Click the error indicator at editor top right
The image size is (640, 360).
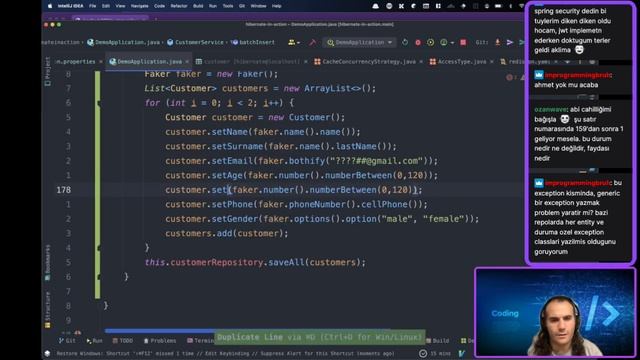509,77
